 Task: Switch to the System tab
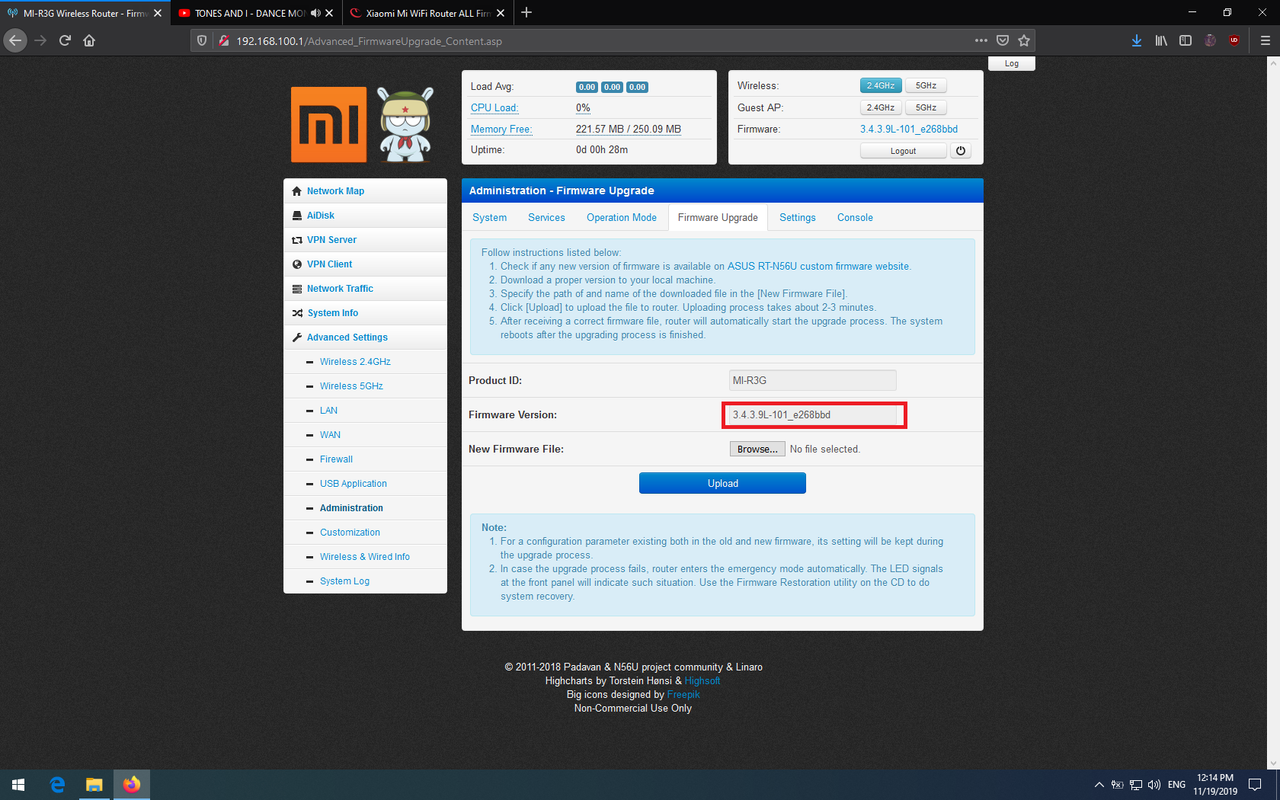click(x=489, y=217)
